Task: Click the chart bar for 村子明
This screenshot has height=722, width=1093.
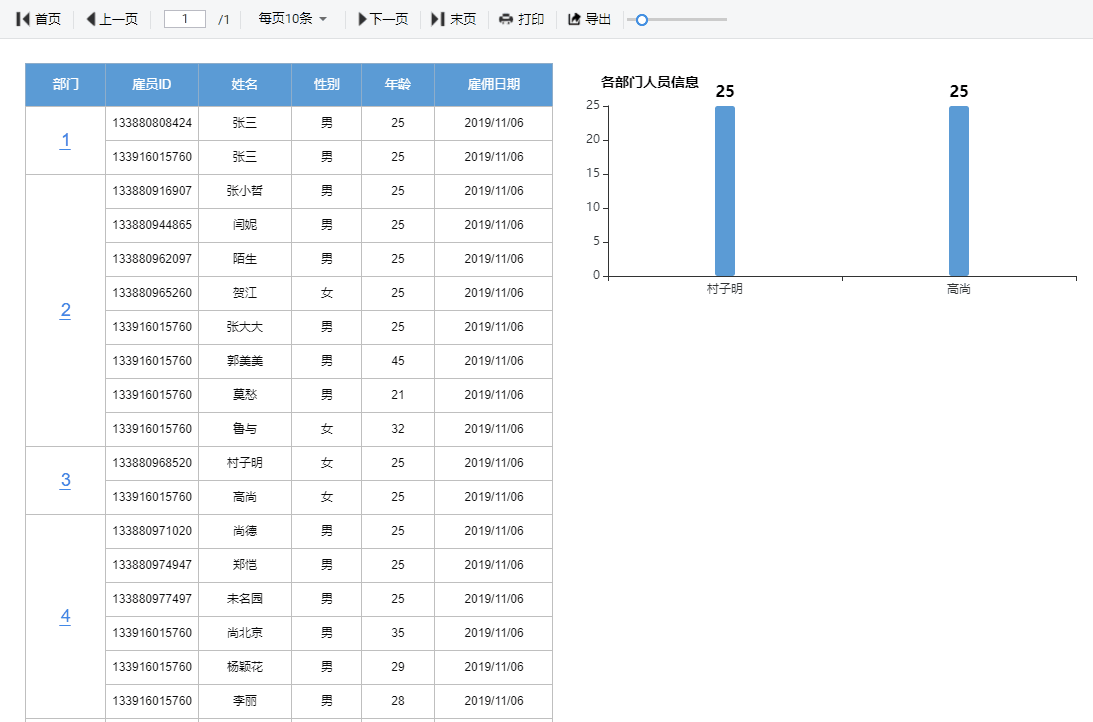Action: click(x=725, y=191)
